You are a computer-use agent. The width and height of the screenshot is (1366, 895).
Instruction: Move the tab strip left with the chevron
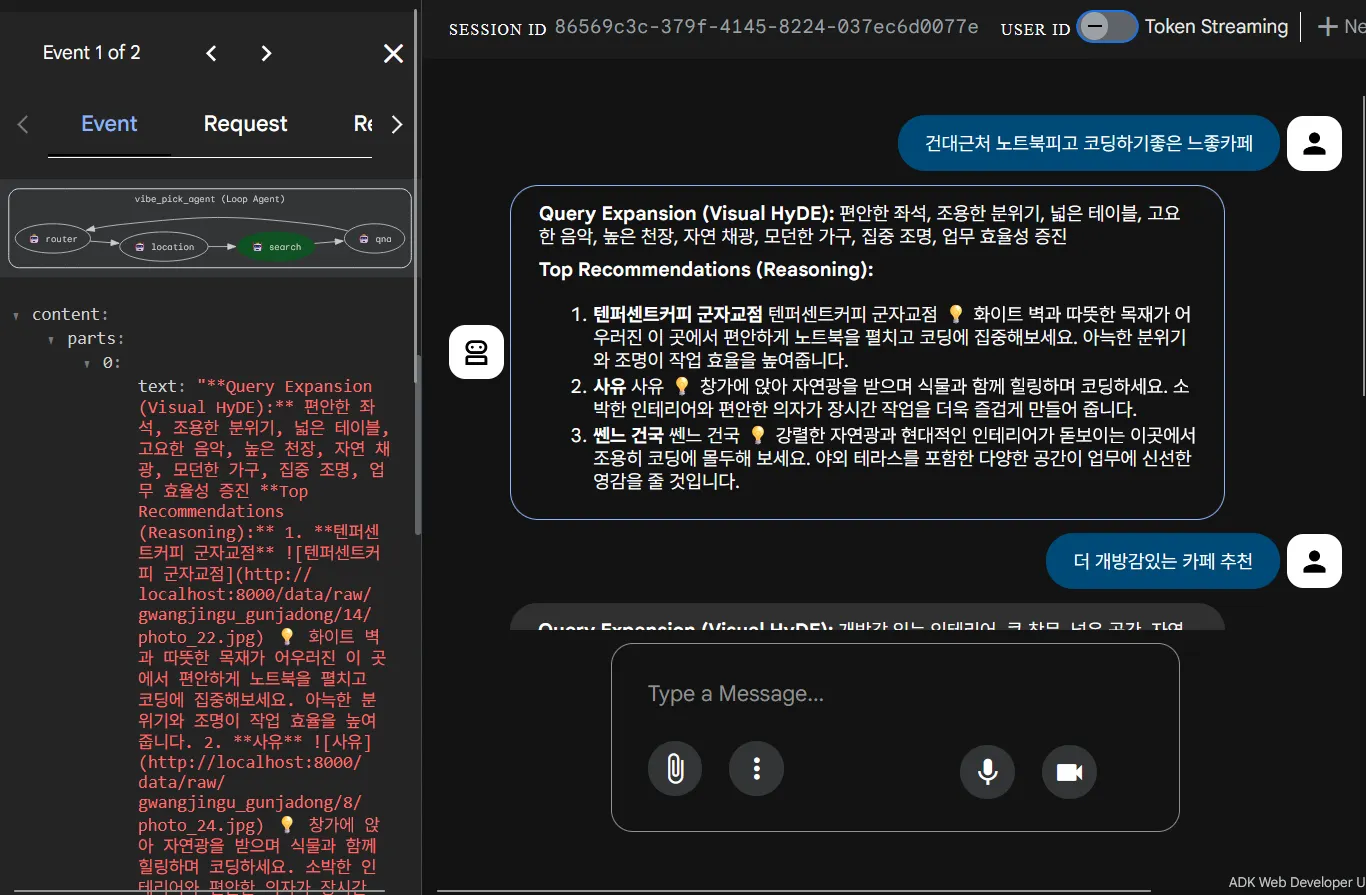click(x=23, y=124)
